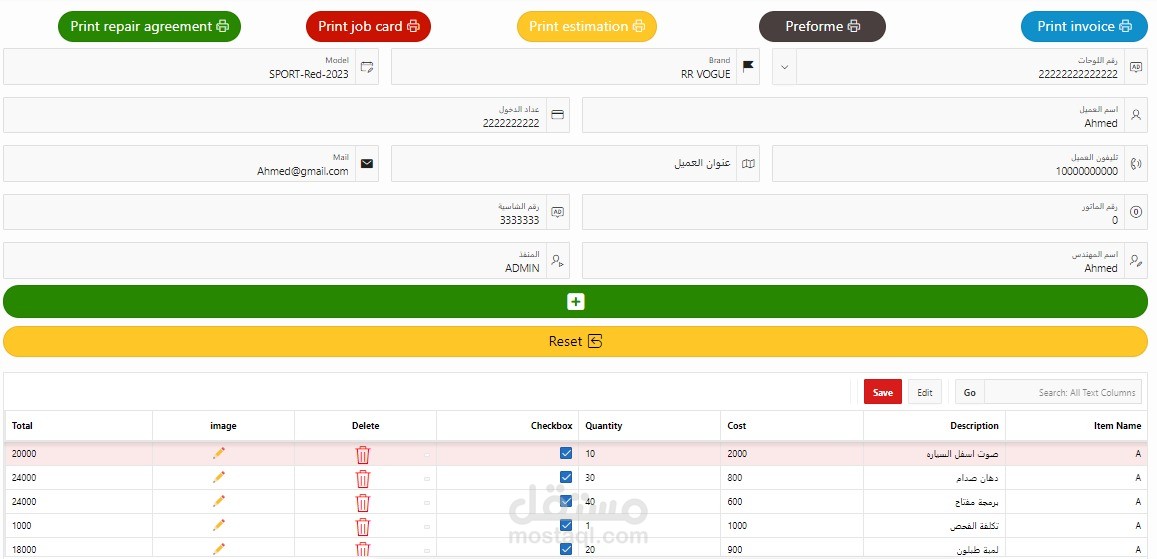Click the cost cell 2000
This screenshot has height=559, width=1157.
coord(792,454)
